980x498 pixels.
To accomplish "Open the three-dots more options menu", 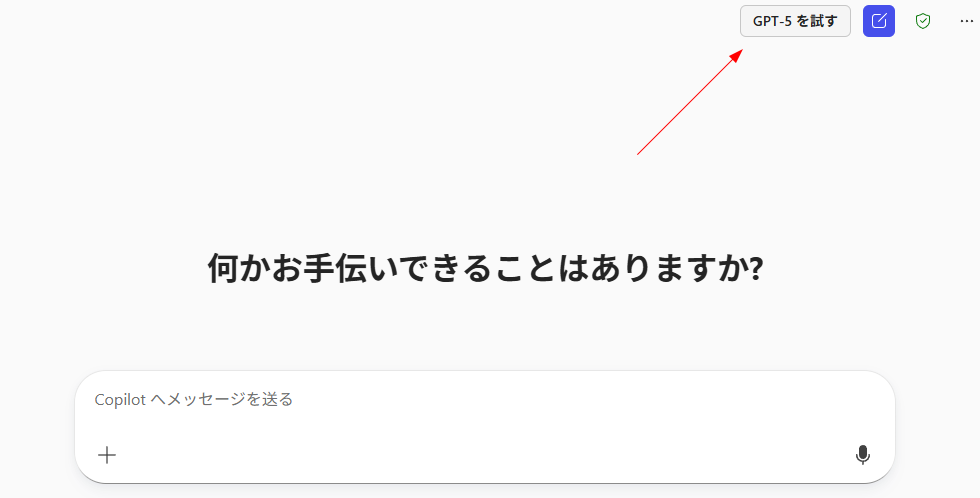I will pos(966,21).
